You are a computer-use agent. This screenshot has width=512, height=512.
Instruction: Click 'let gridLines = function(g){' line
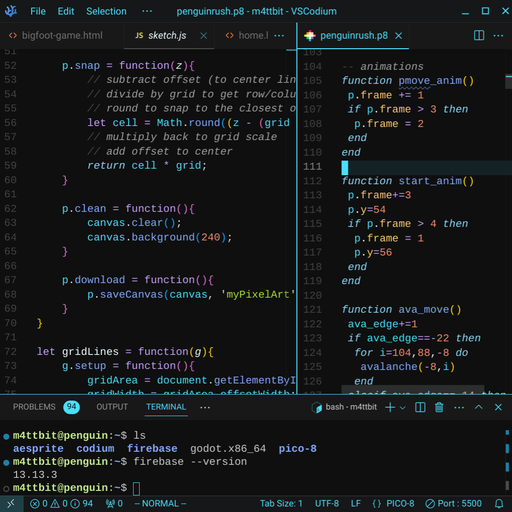coord(125,351)
